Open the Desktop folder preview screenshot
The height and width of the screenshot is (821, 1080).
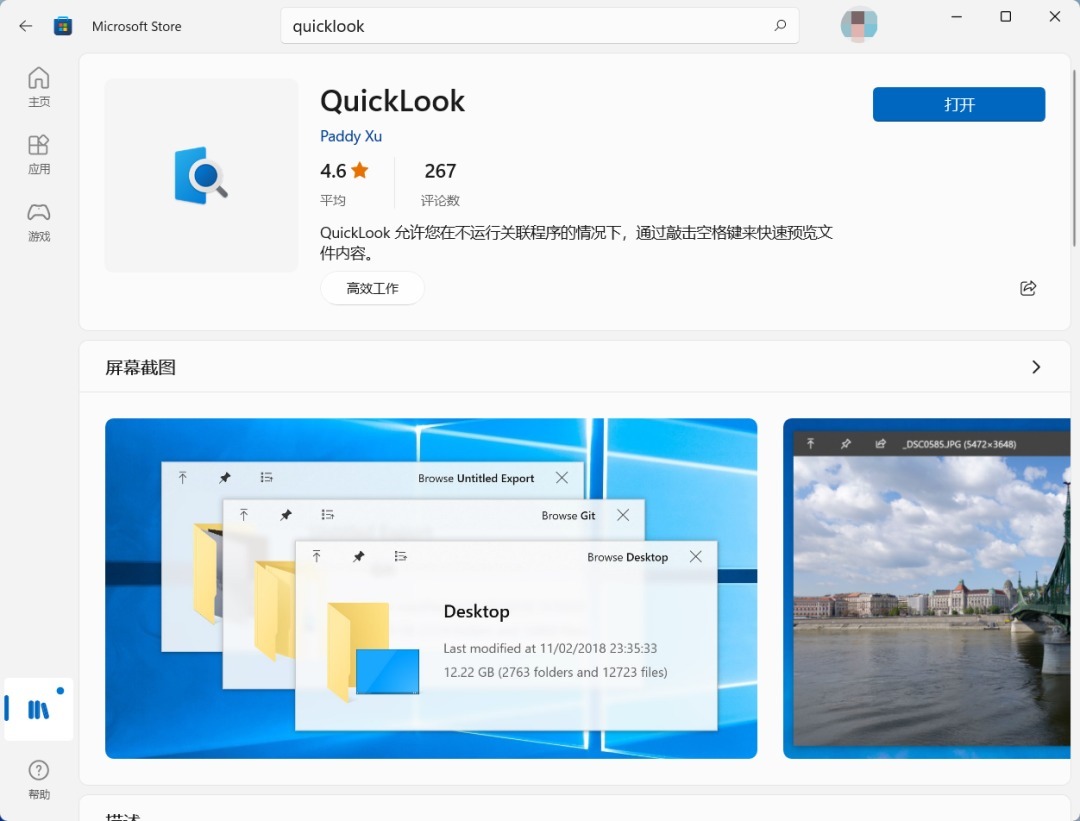pyautogui.click(x=431, y=588)
